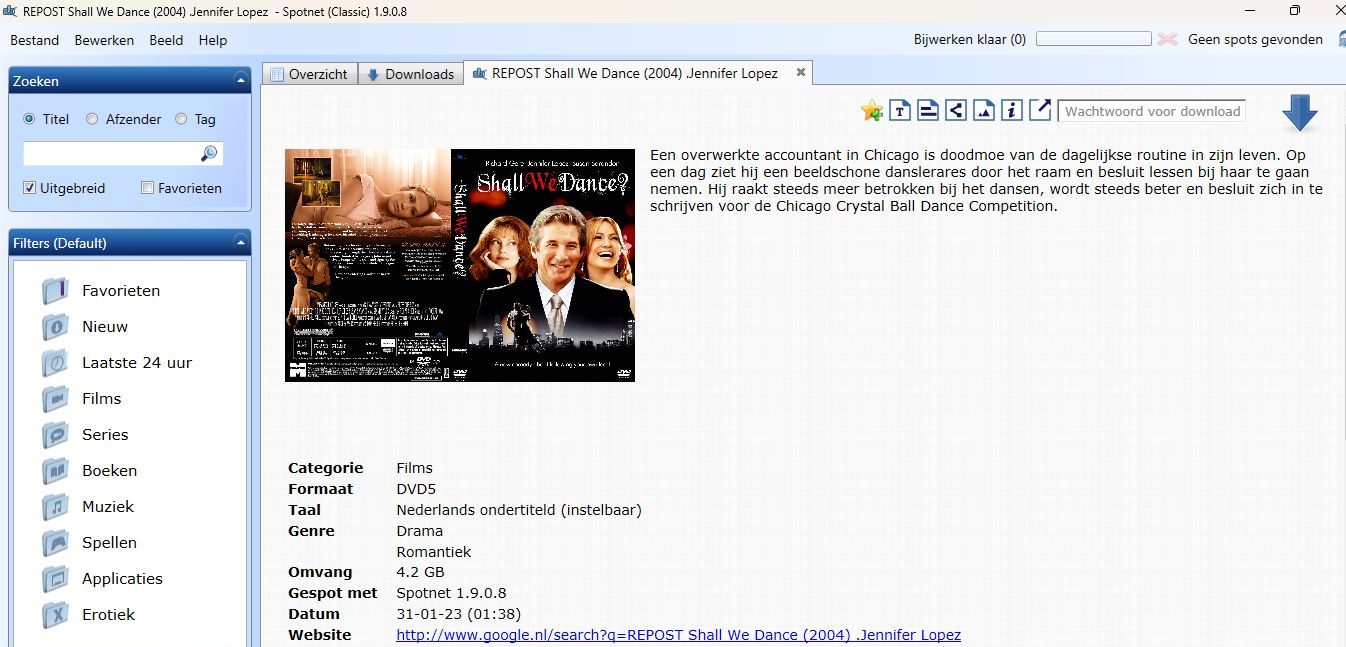
Task: Focus the search text field in Zoeken
Action: coord(110,154)
